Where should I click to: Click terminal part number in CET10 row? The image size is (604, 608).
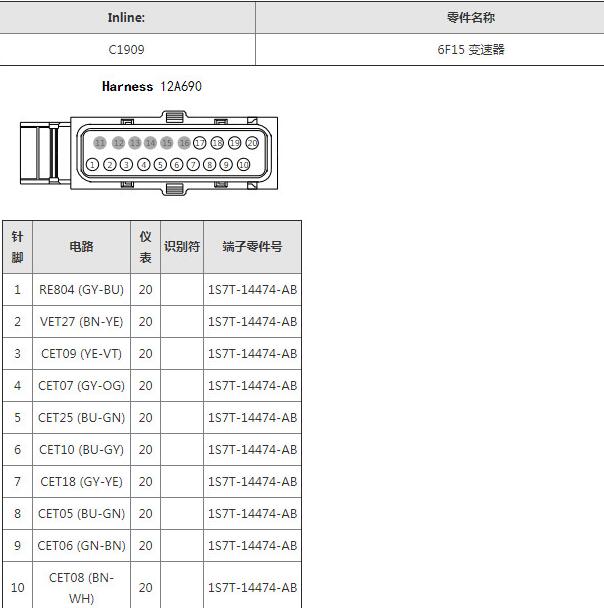click(x=252, y=449)
